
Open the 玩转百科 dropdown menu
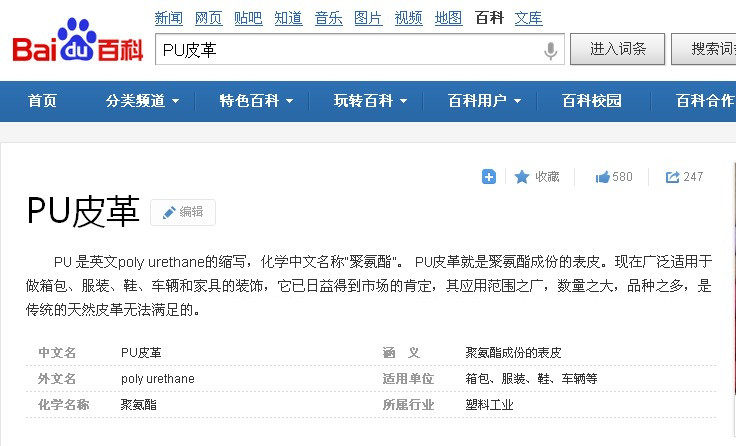(x=371, y=101)
